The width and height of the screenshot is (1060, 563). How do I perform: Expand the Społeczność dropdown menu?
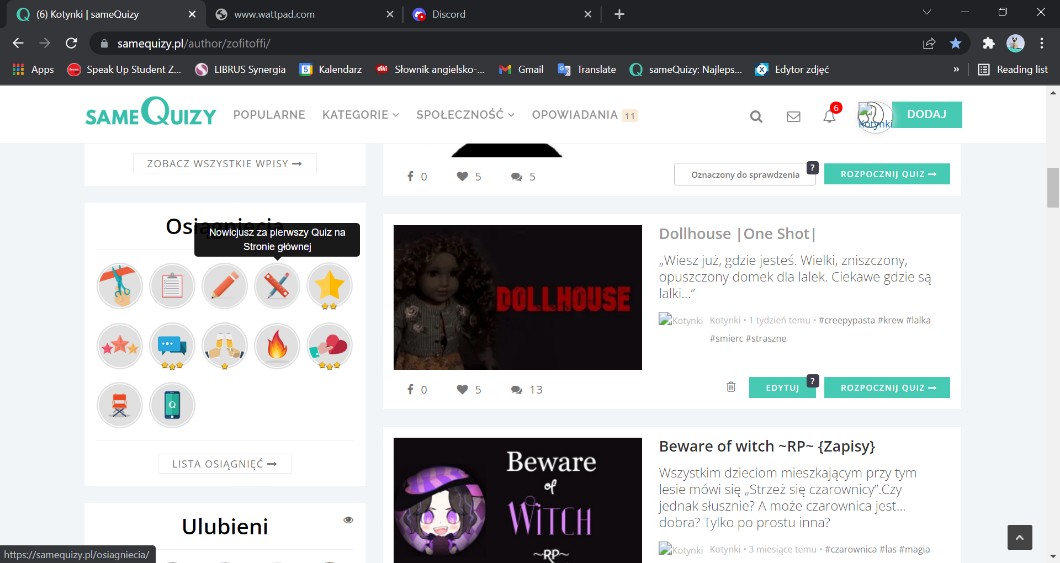click(x=465, y=115)
